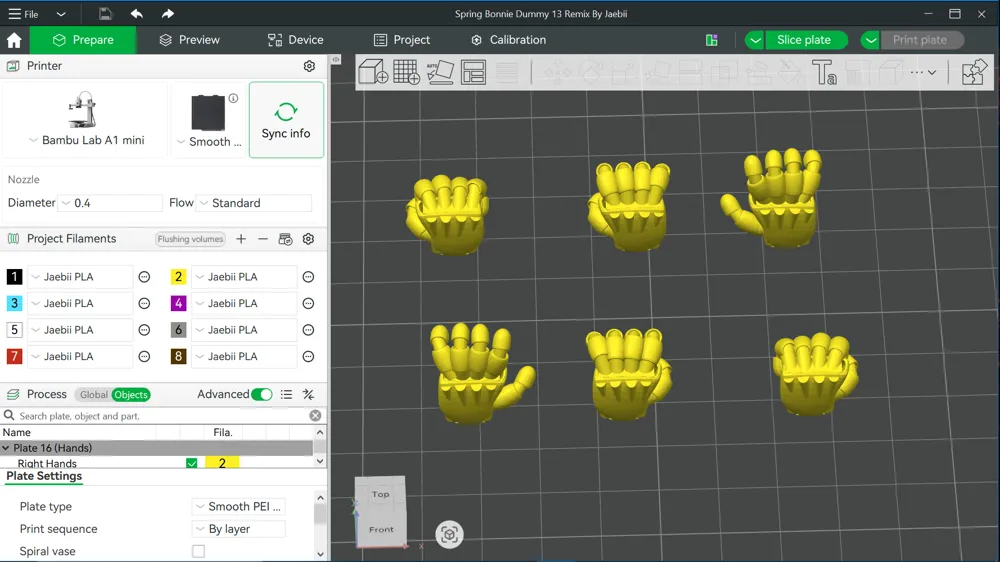
Task: Toggle the Right Hands printable checkbox
Action: tap(191, 463)
